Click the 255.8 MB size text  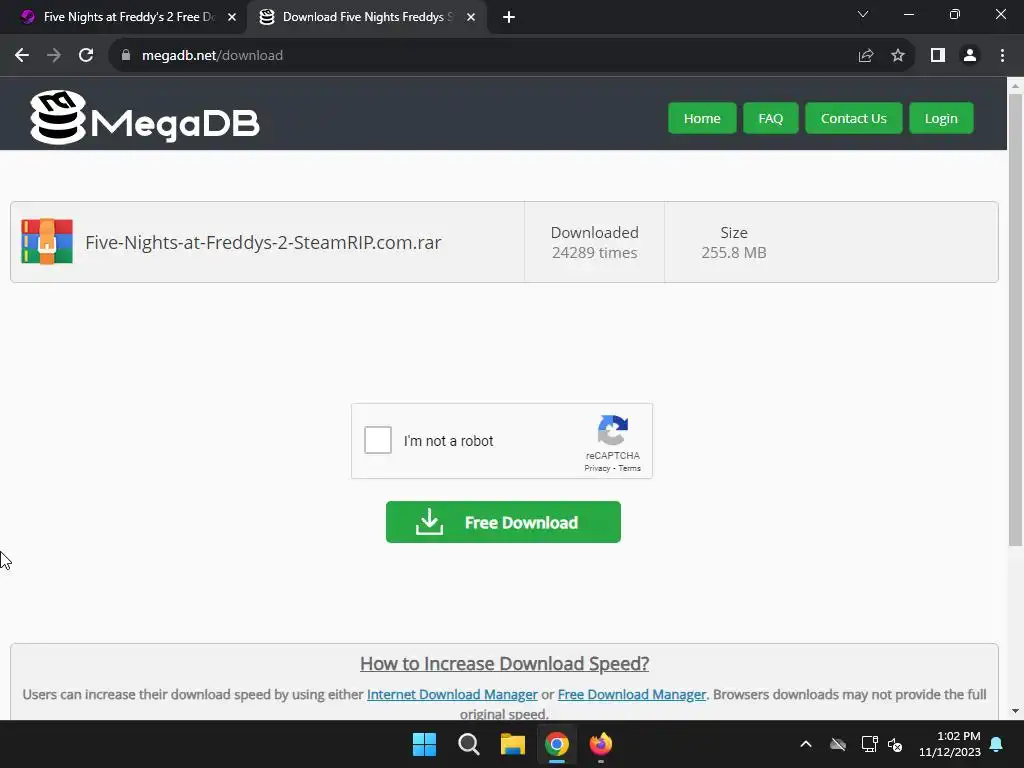coord(734,253)
